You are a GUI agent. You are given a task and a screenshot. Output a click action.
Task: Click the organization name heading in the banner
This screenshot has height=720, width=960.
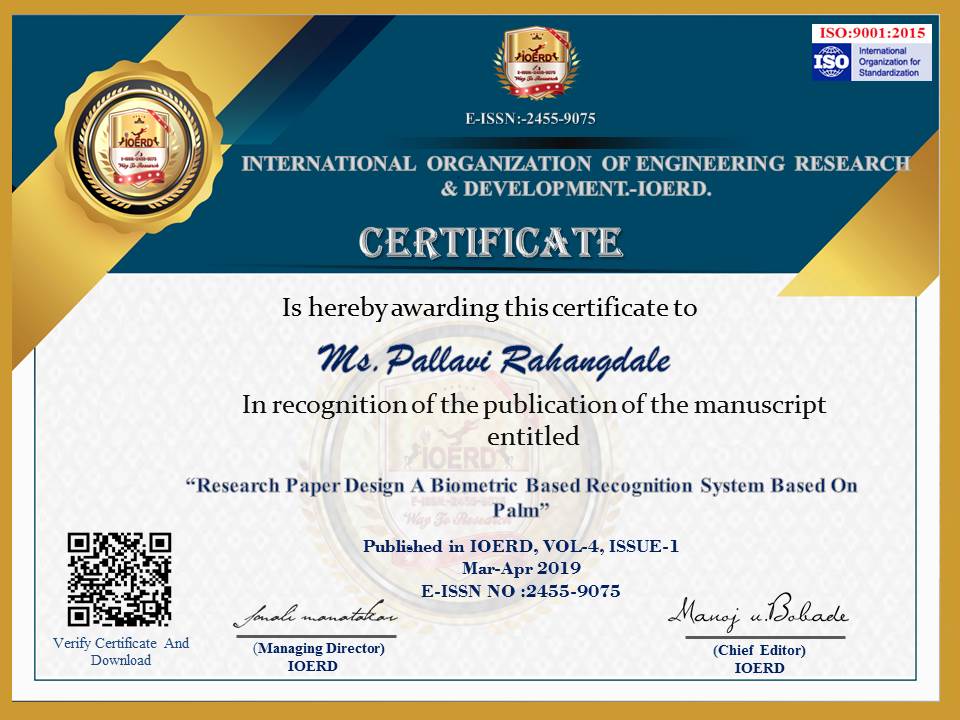(x=575, y=175)
